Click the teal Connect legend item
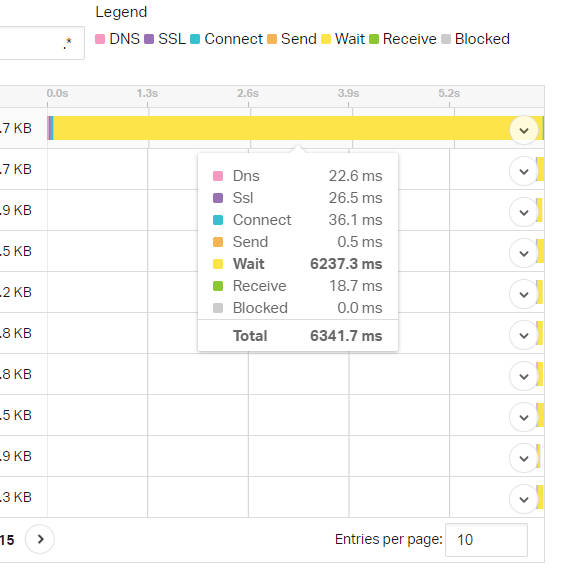Viewport: 573px width, 578px height. click(x=226, y=39)
